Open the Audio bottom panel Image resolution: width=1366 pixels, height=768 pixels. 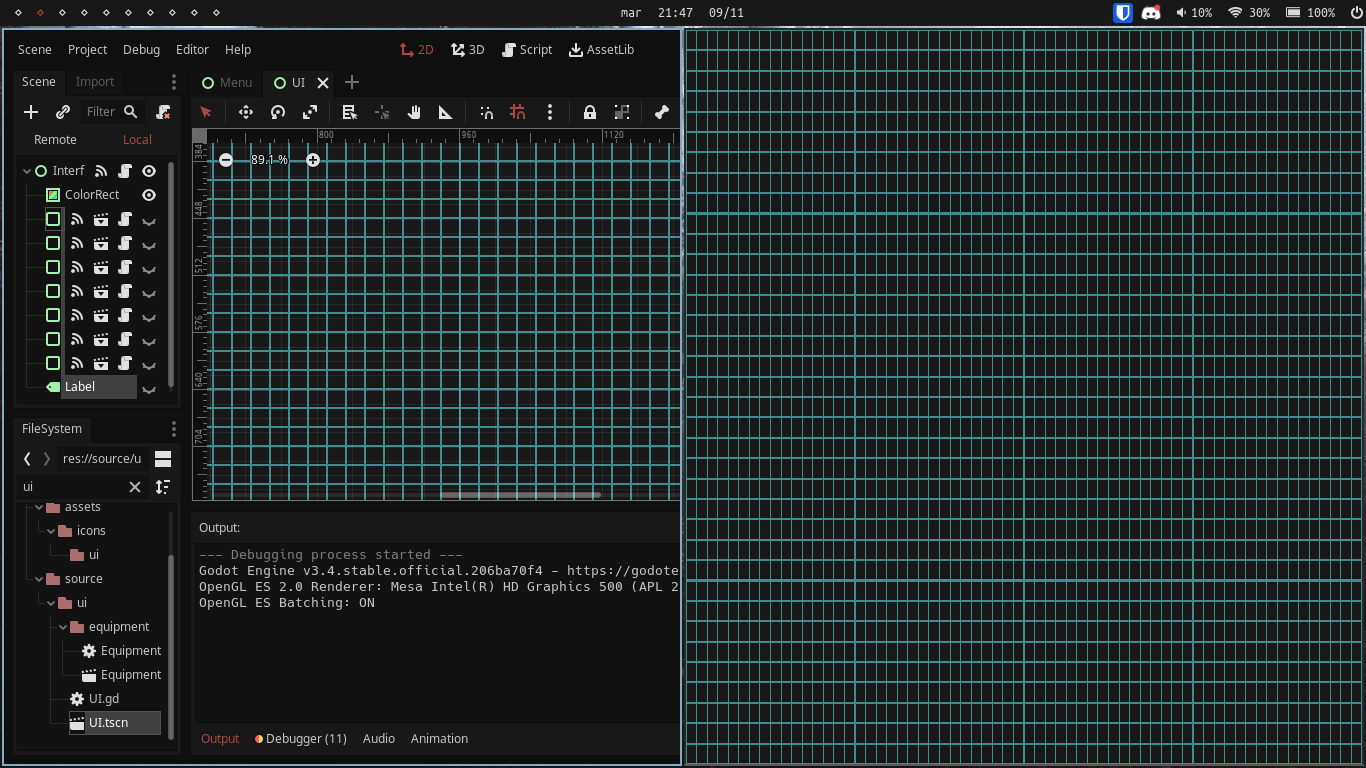click(x=379, y=739)
